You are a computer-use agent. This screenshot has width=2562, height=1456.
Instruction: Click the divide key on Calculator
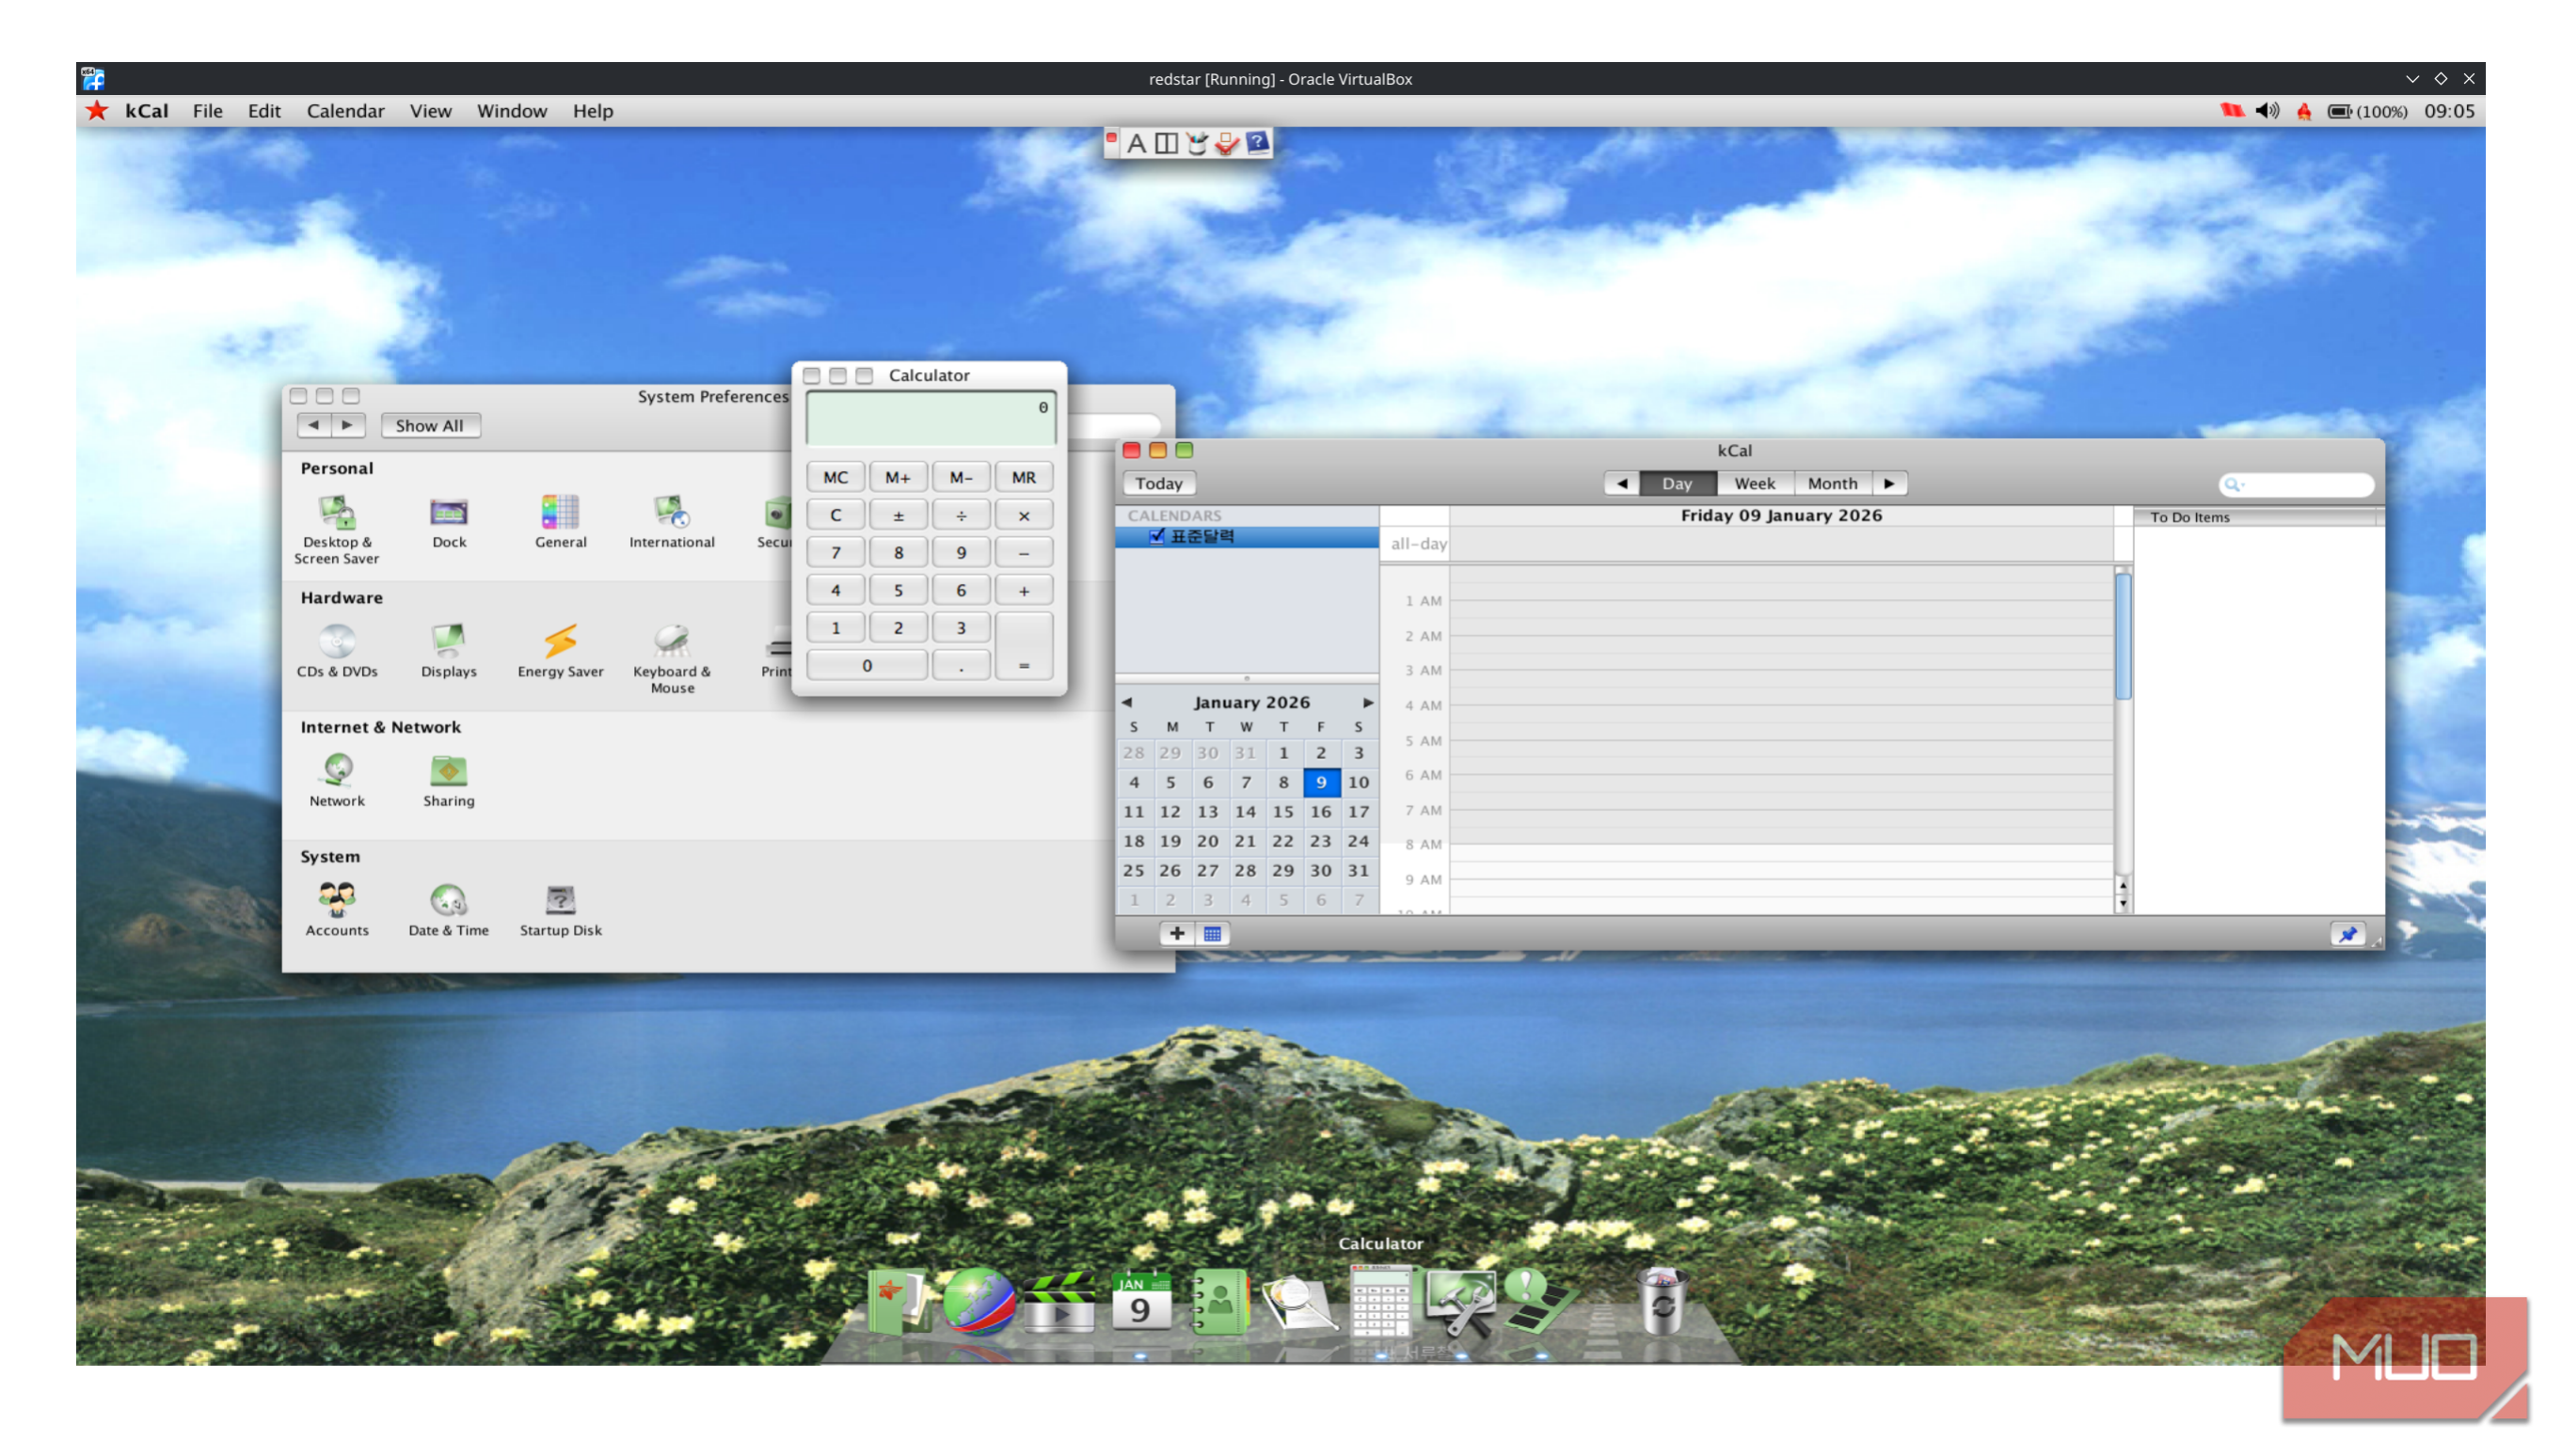click(960, 515)
